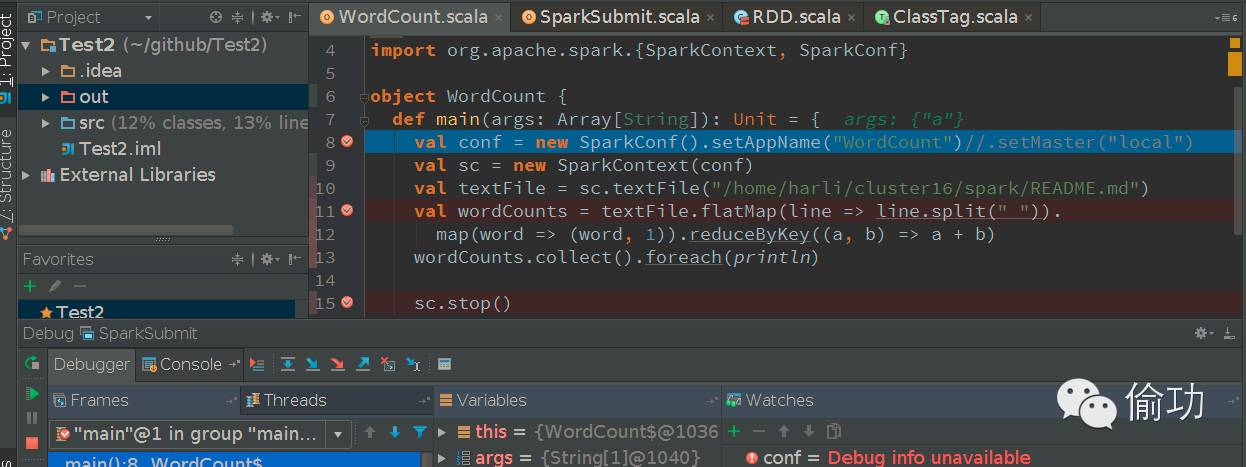Open the Favorites panel settings gear
The width and height of the screenshot is (1246, 467).
pos(268,259)
